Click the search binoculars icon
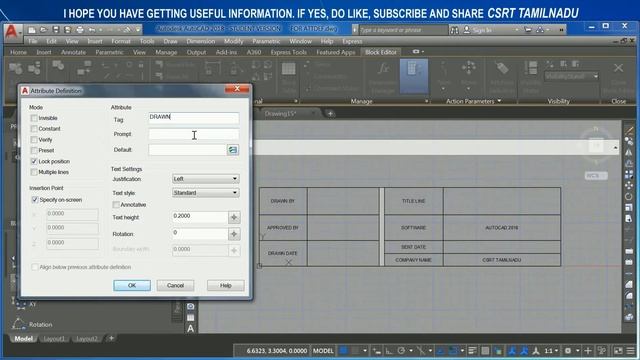The width and height of the screenshot is (640, 360). coord(454,30)
